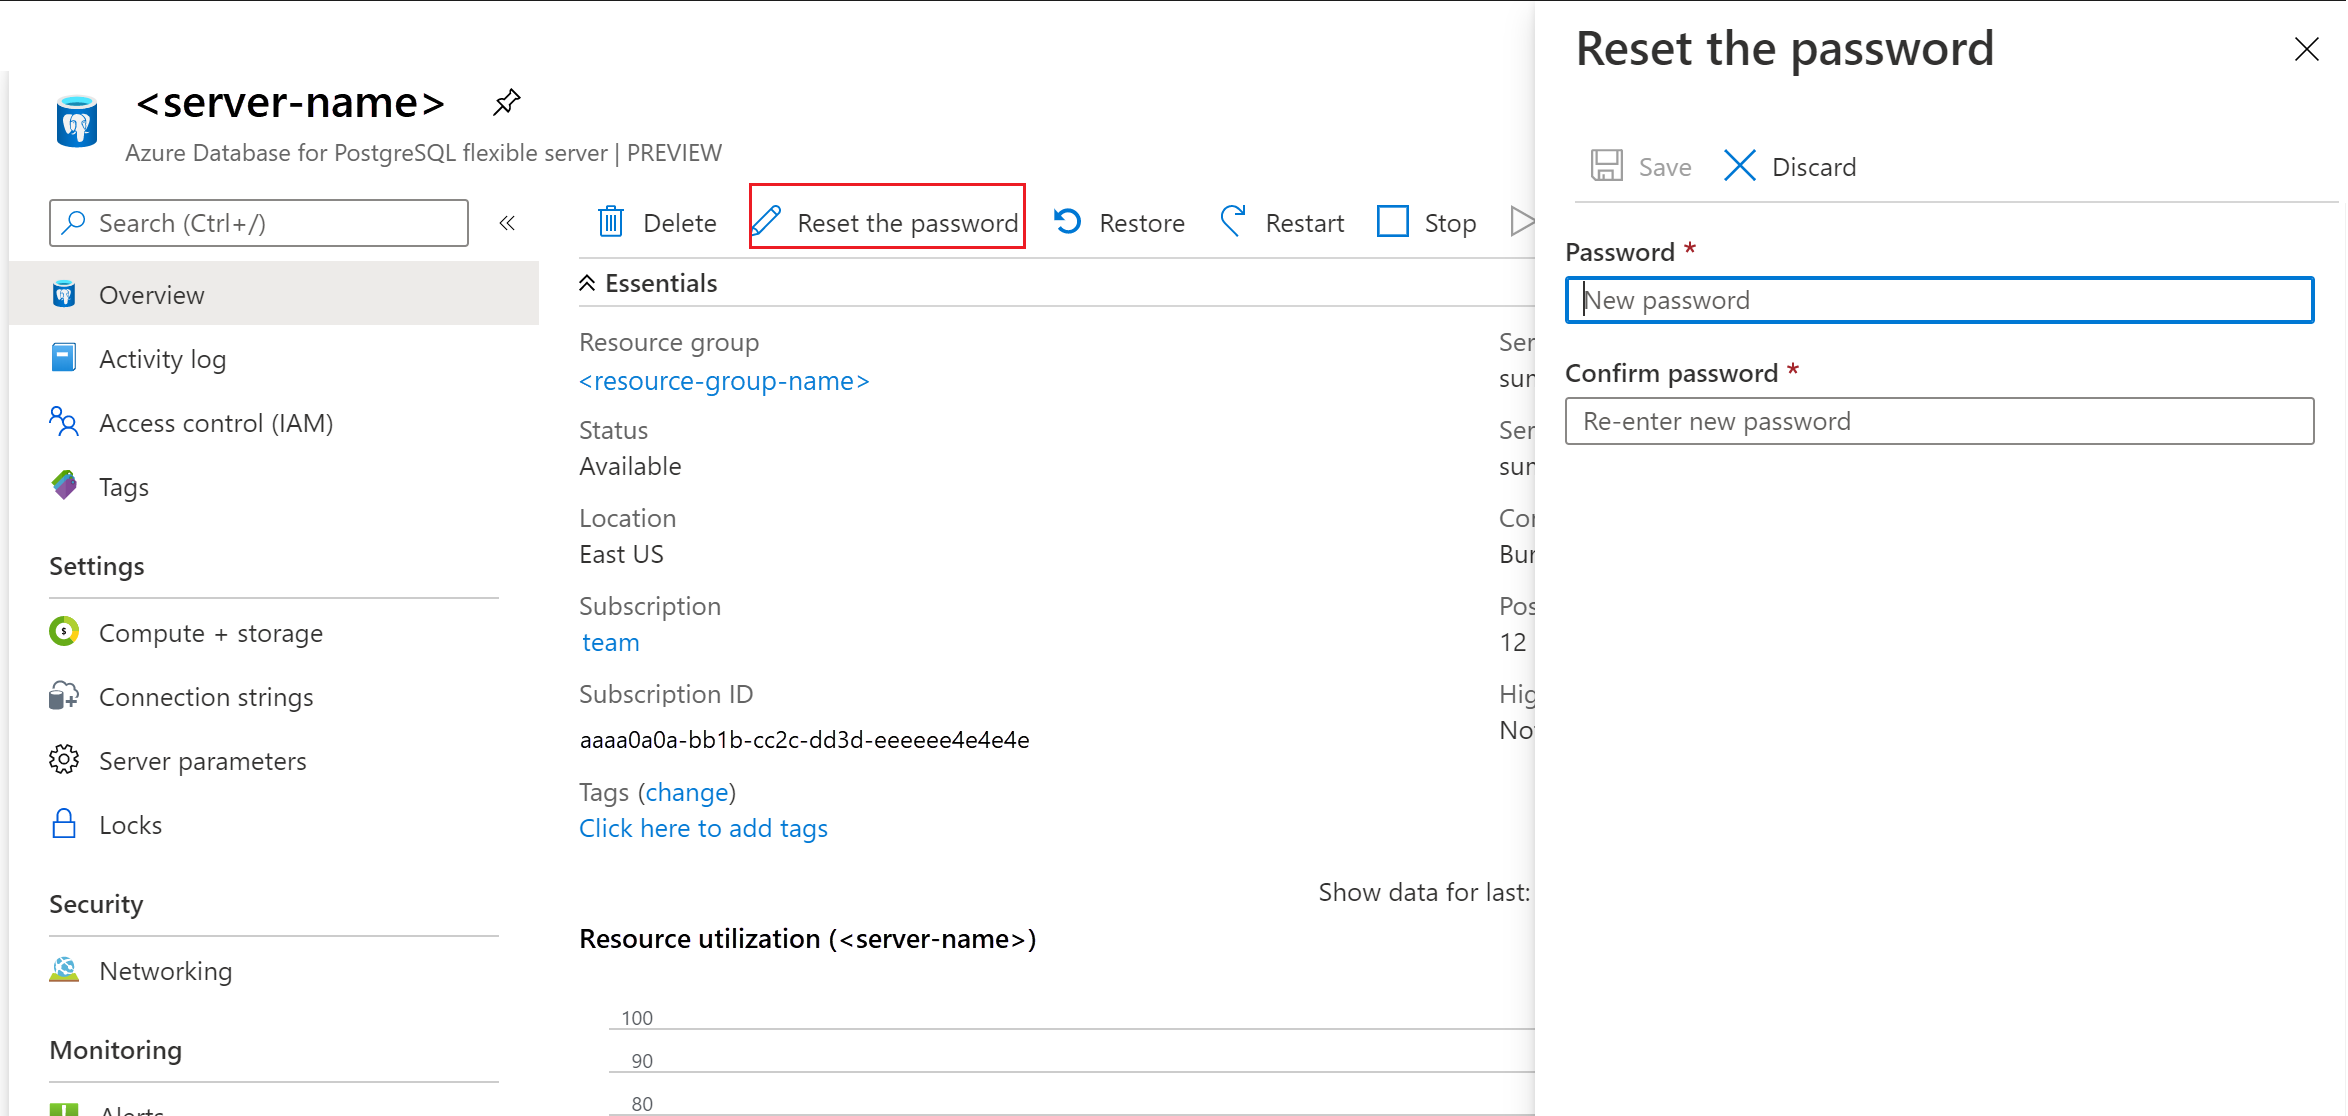Select the Overview menu item
This screenshot has width=2348, height=1116.
click(153, 294)
